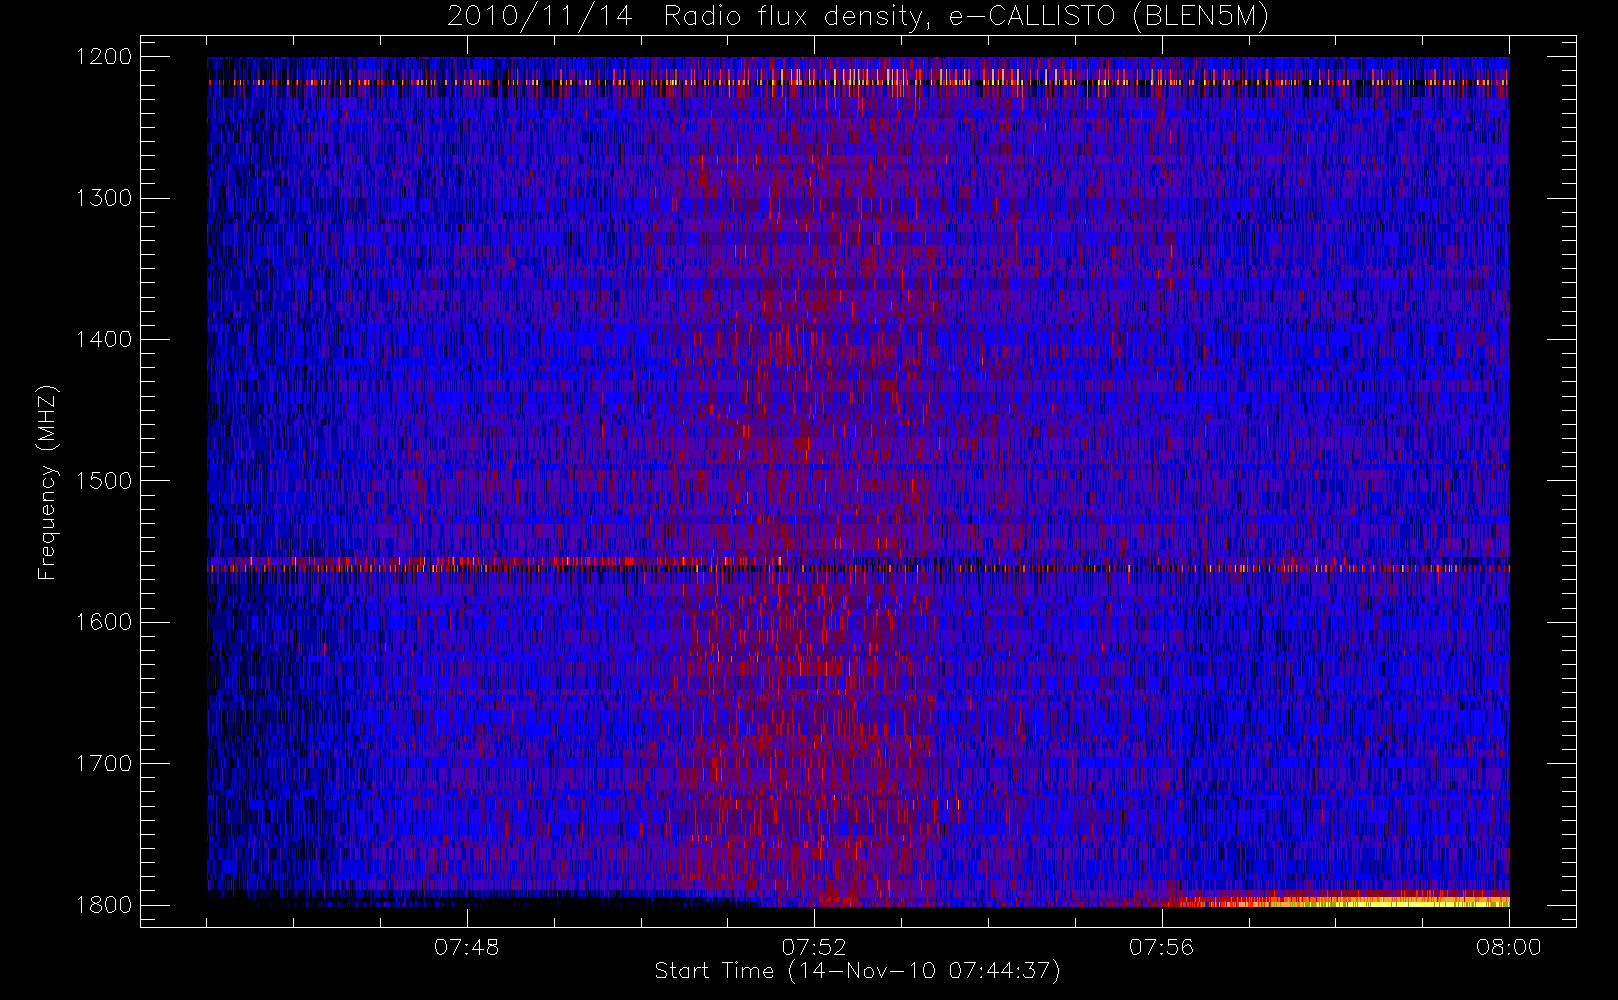Click the 08:00 time tick label

pyautogui.click(x=1508, y=947)
